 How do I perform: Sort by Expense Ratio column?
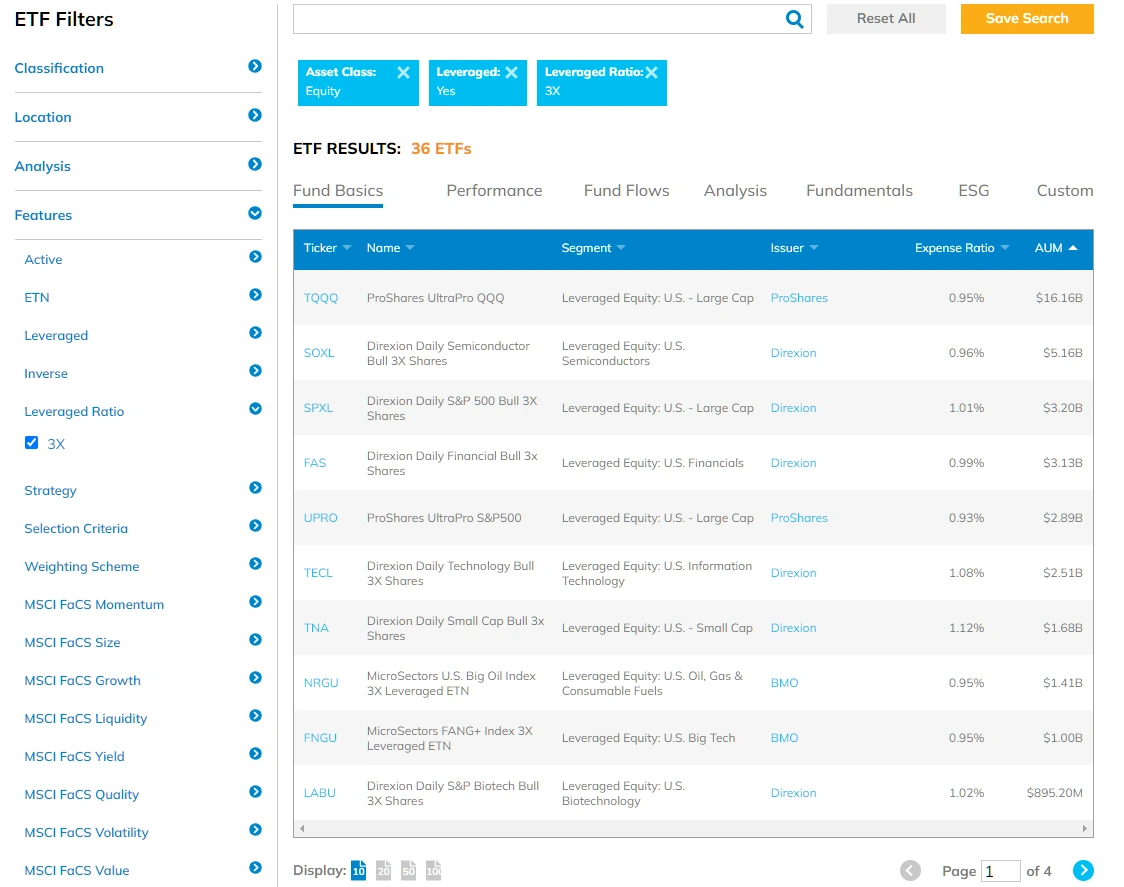pyautogui.click(x=961, y=248)
